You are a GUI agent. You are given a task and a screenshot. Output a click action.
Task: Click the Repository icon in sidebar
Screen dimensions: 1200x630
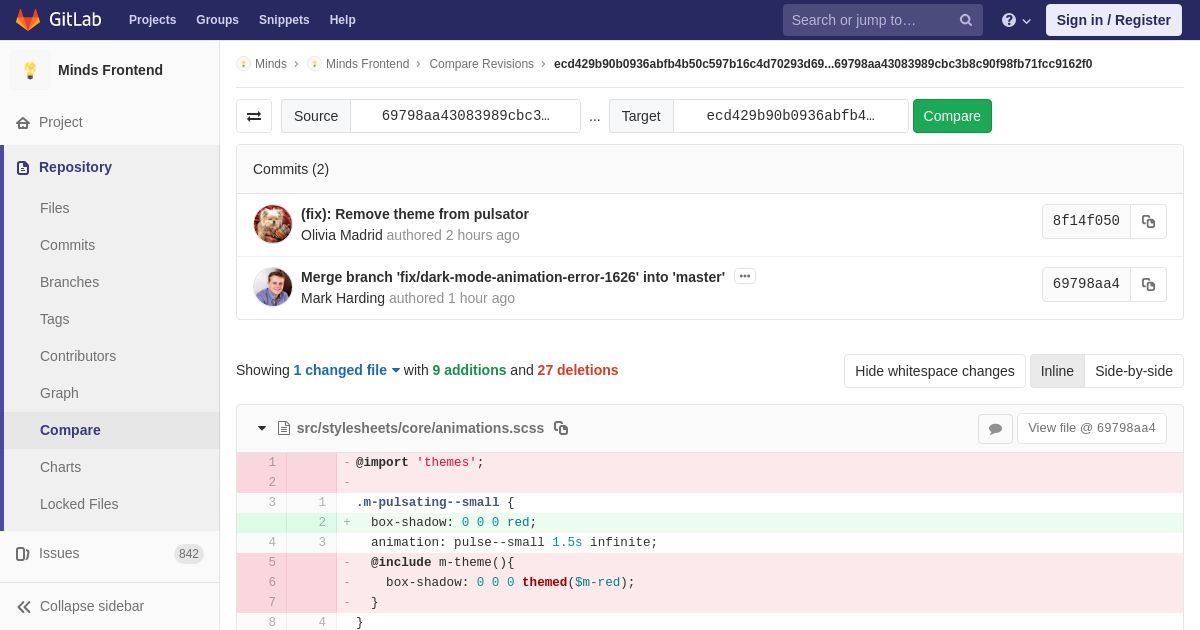point(23,167)
